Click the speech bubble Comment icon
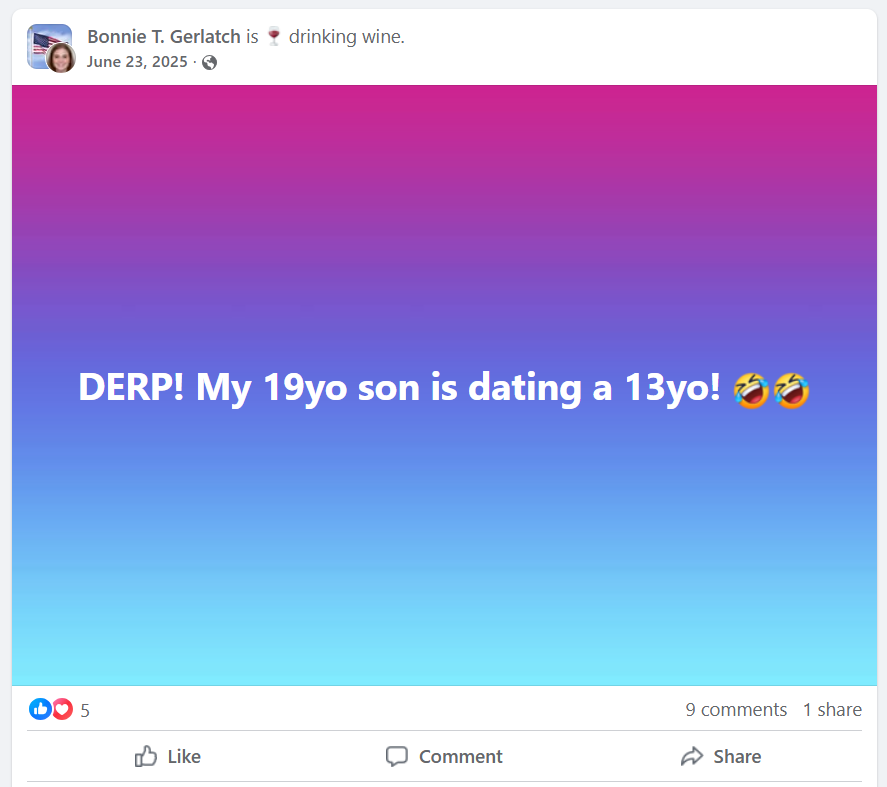The height and width of the screenshot is (787, 887). click(397, 757)
